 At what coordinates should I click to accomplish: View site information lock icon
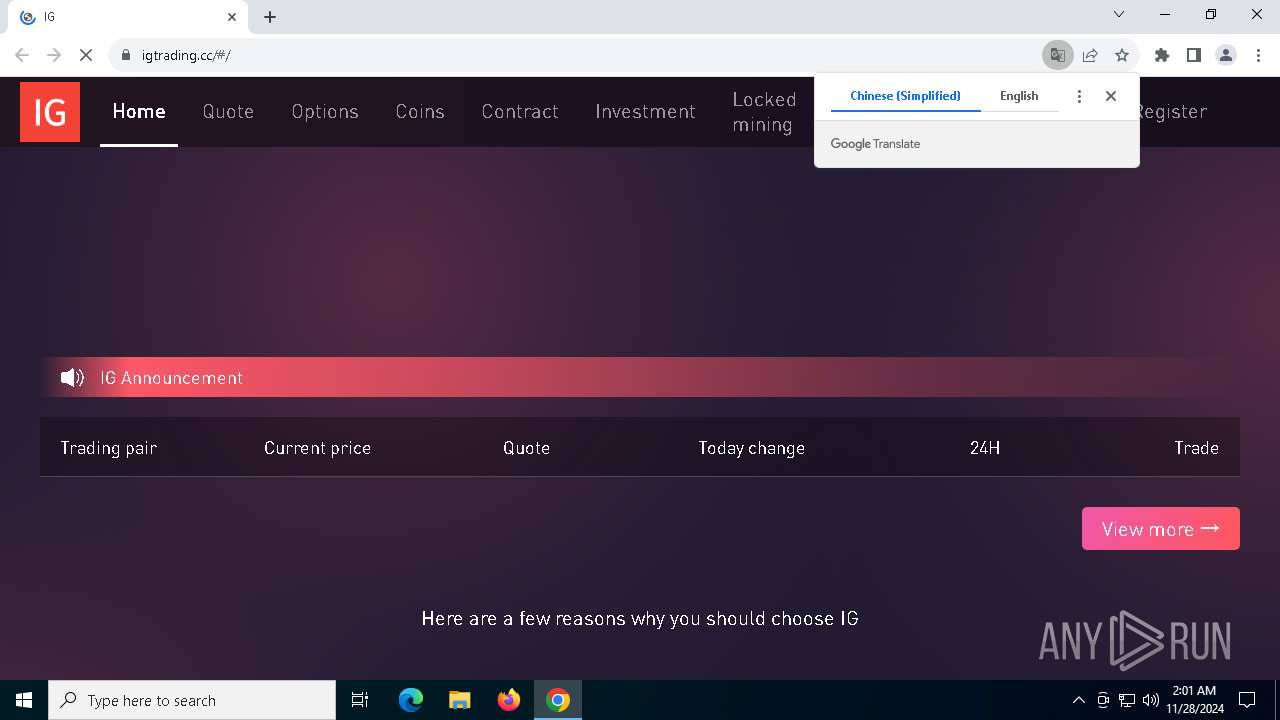[126, 55]
